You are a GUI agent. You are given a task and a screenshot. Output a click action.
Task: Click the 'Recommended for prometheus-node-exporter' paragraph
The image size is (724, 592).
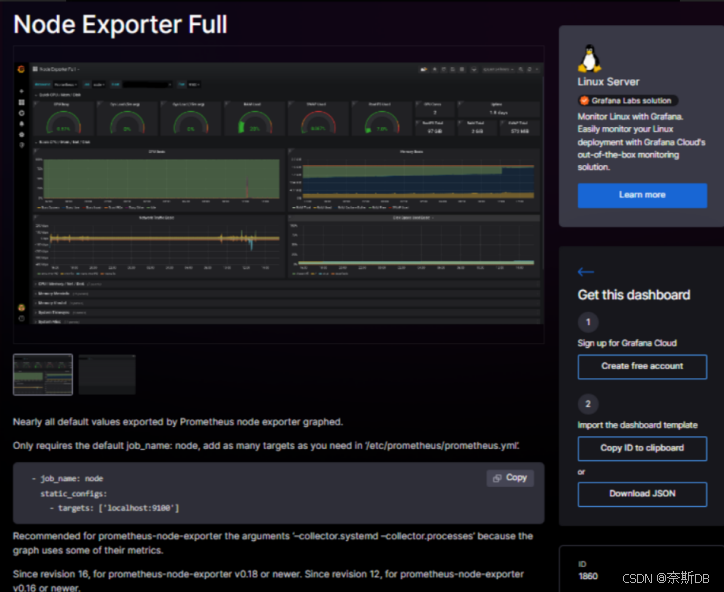pyautogui.click(x=273, y=543)
